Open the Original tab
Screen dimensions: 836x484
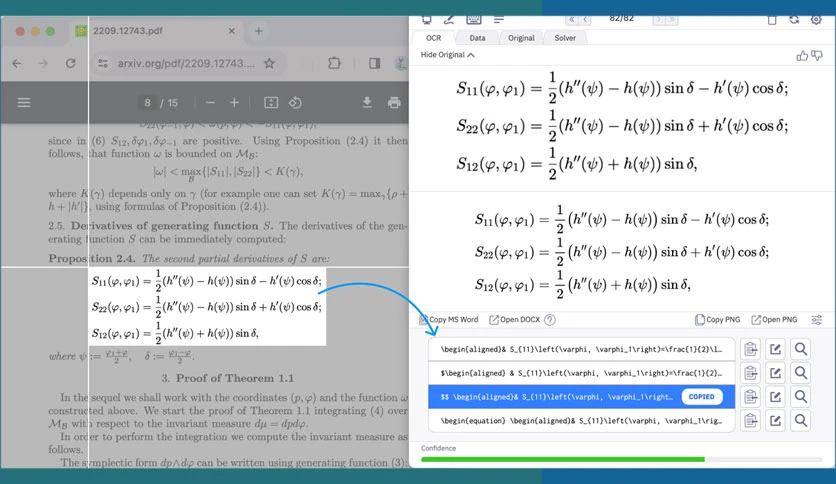coord(521,38)
